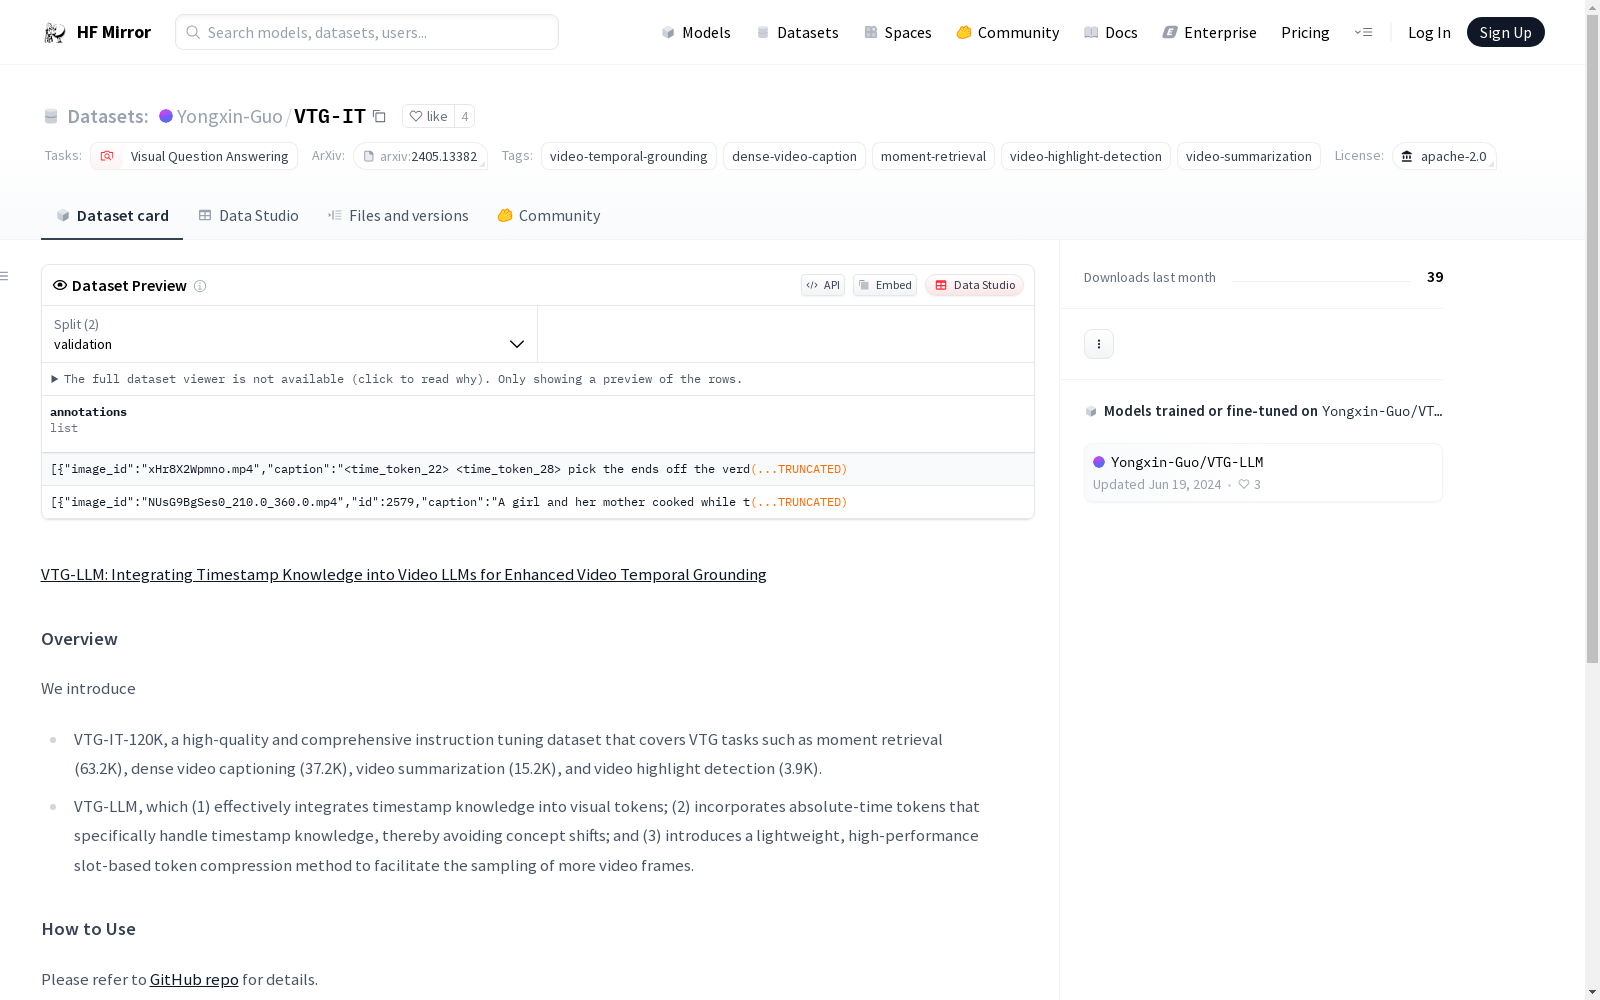The width and height of the screenshot is (1600, 1000).
Task: Open API access button
Action: [823, 285]
